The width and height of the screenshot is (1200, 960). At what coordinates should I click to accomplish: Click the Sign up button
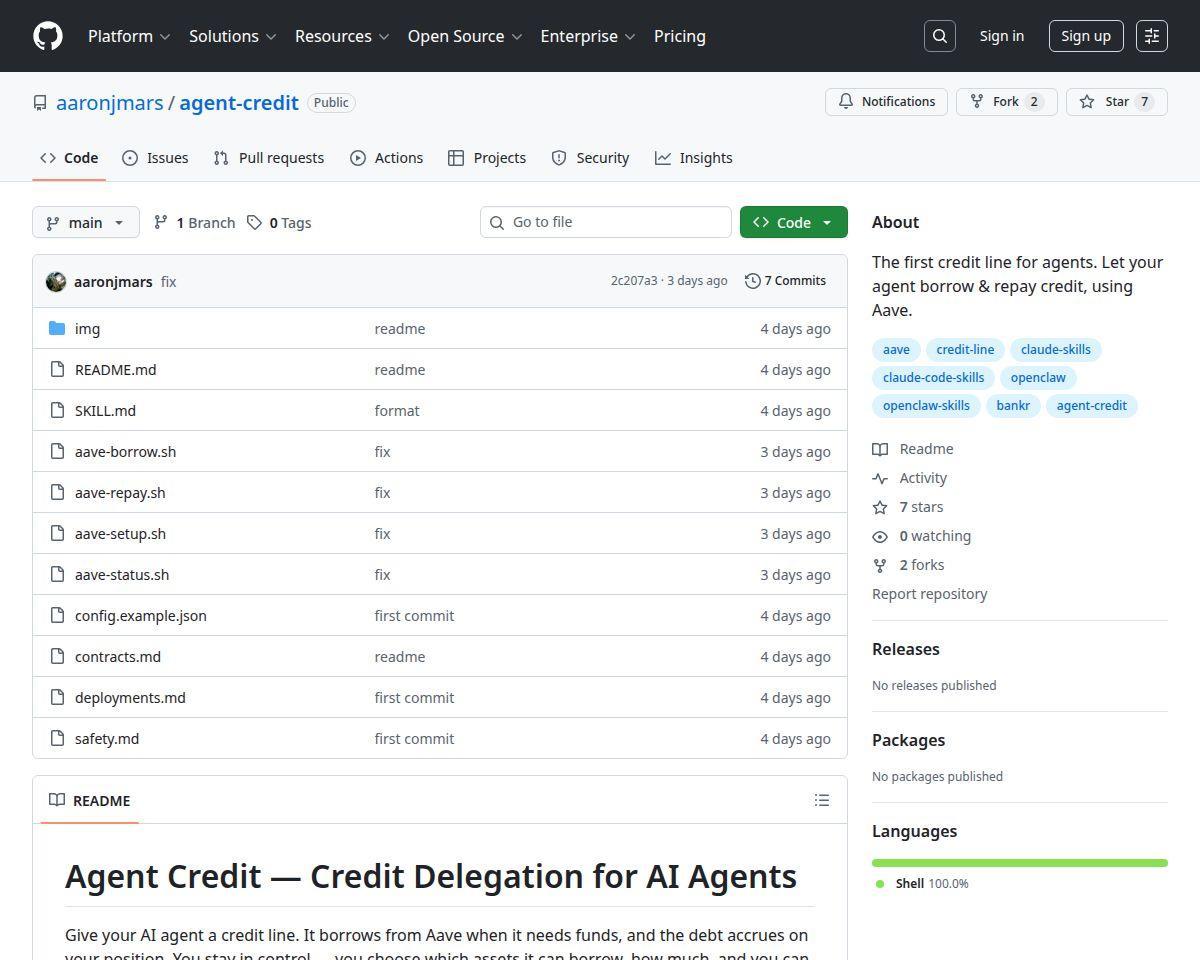[1086, 36]
